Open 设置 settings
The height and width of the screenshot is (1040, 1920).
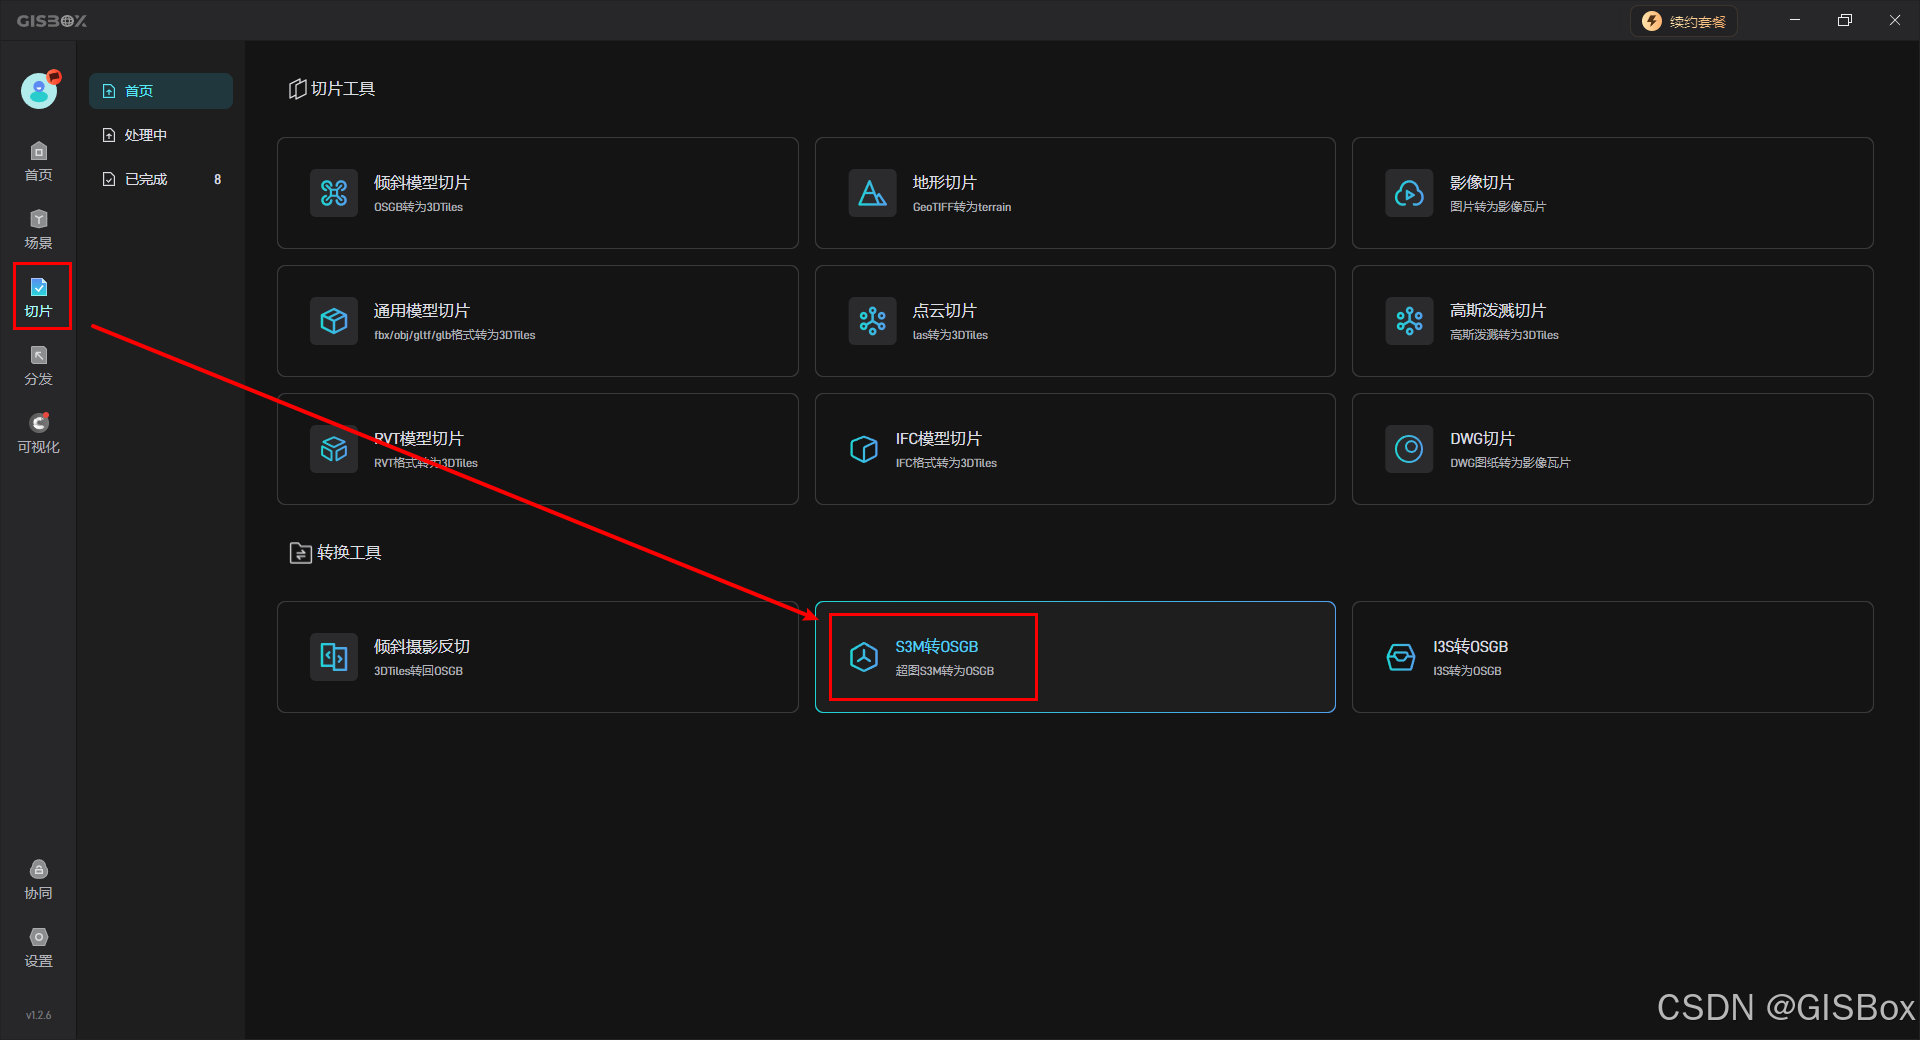pyautogui.click(x=38, y=948)
